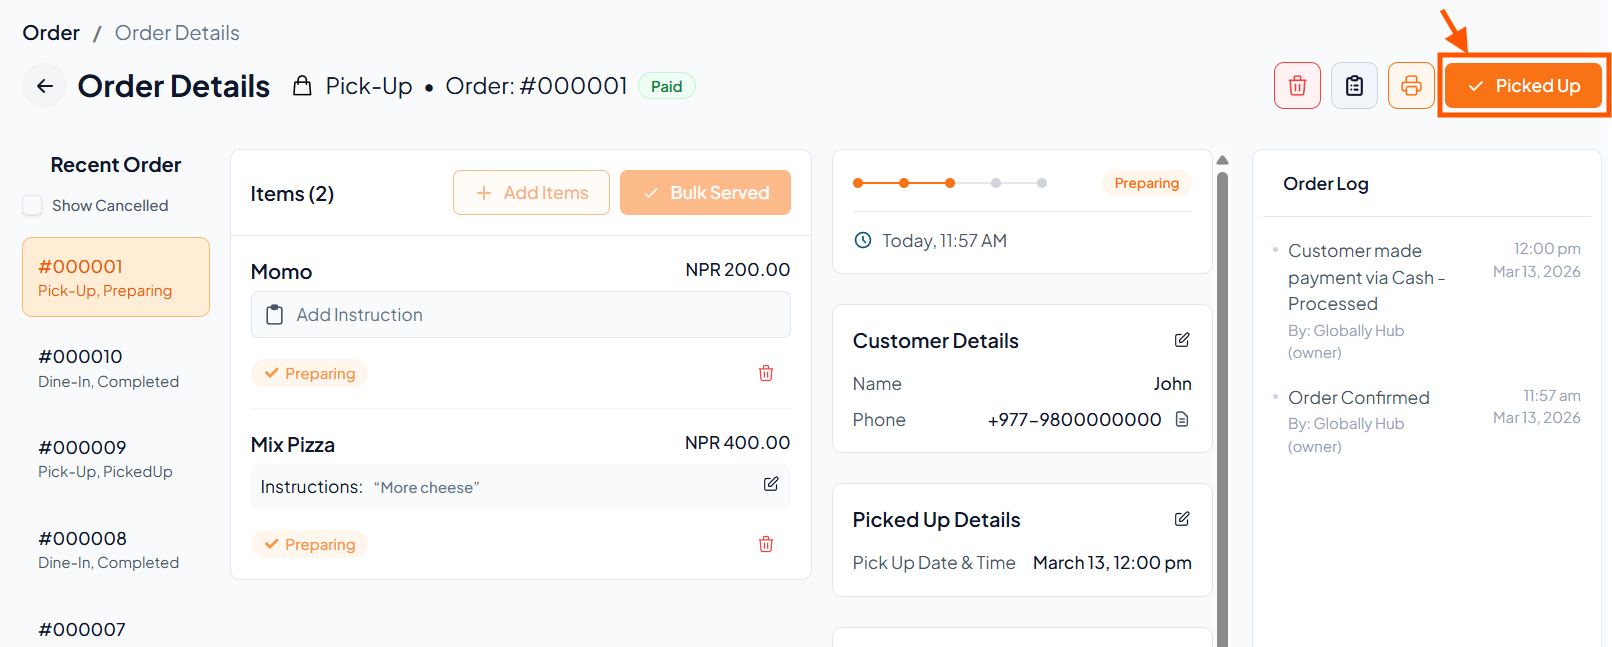The height and width of the screenshot is (647, 1612).
Task: Edit Picked Up Details
Action: point(1182,519)
